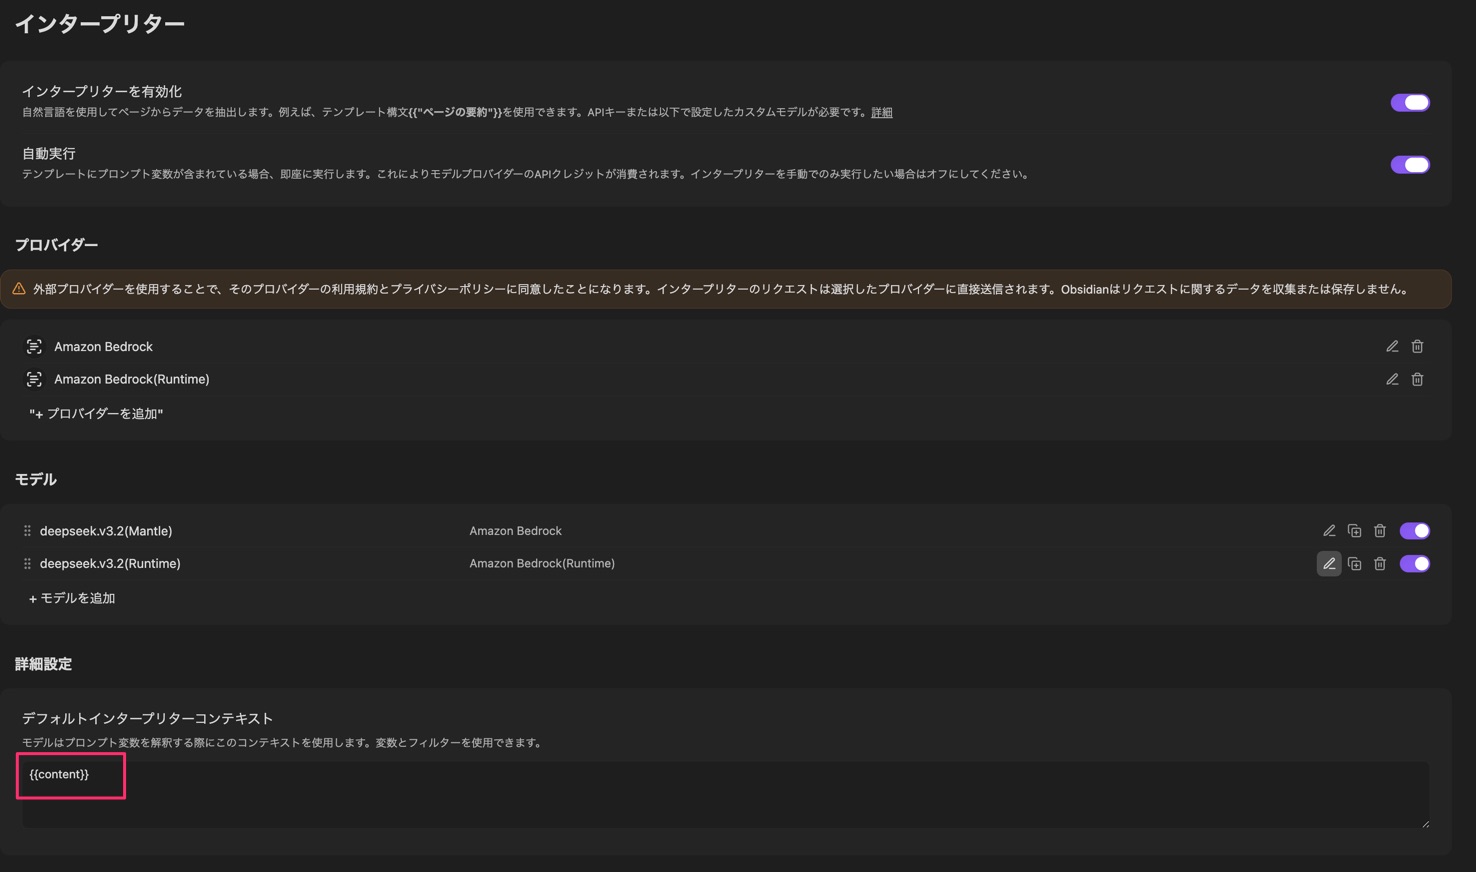This screenshot has width=1476, height=872.
Task: Disable the インタープリターを有効化 toggle
Action: (x=1410, y=102)
